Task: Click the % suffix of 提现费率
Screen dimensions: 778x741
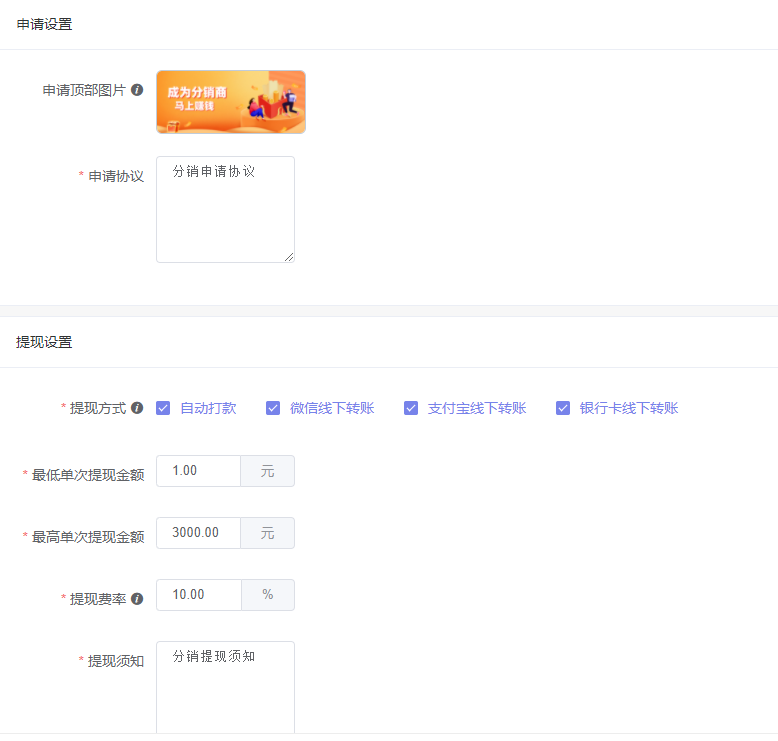Action: (x=268, y=595)
